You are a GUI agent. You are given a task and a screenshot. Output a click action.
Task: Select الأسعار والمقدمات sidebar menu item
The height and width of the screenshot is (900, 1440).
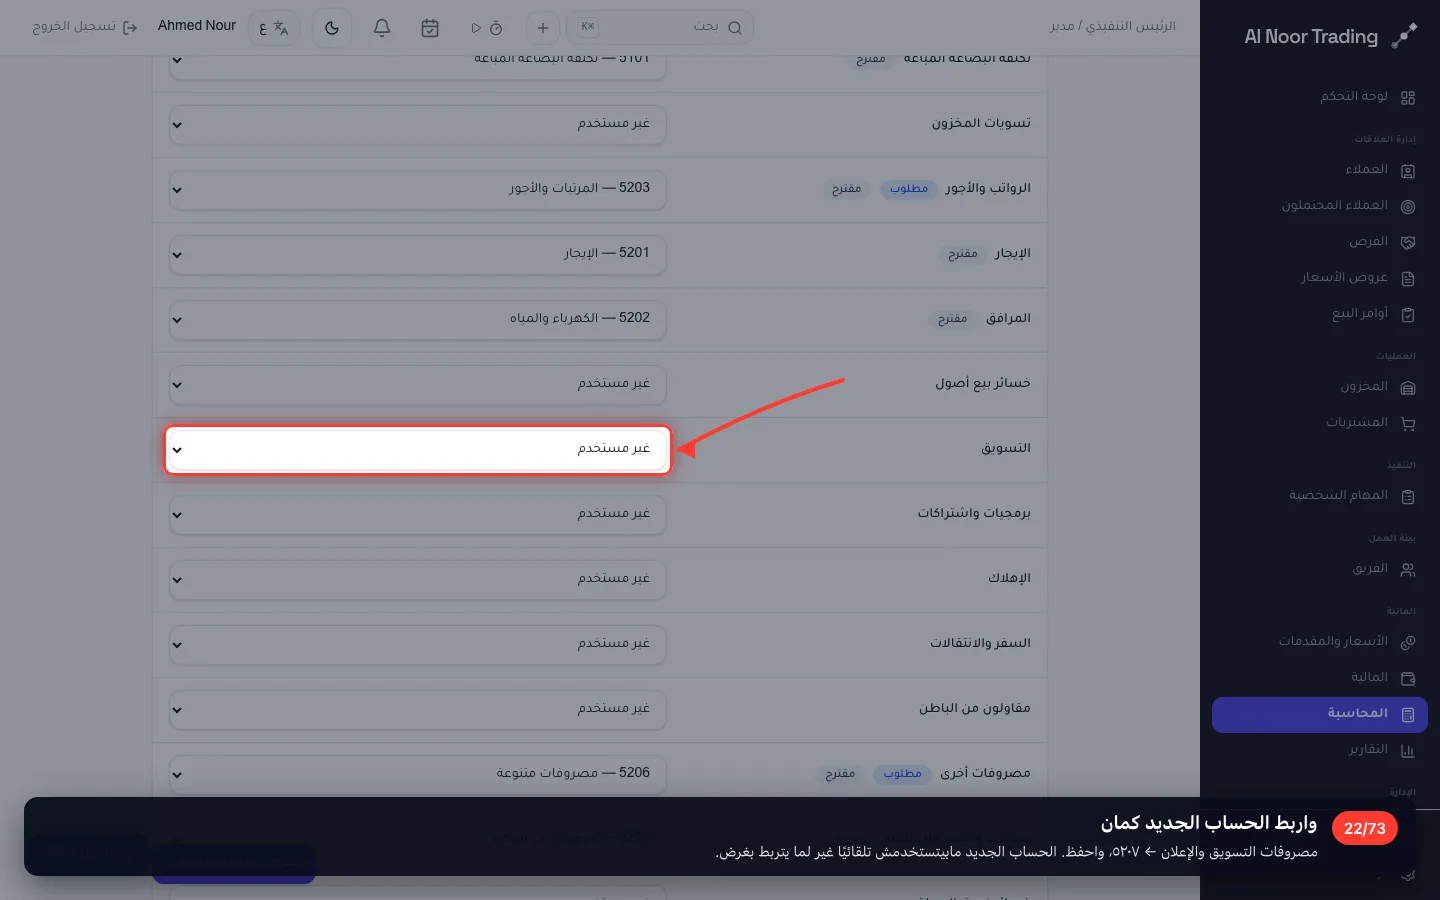tap(1320, 642)
